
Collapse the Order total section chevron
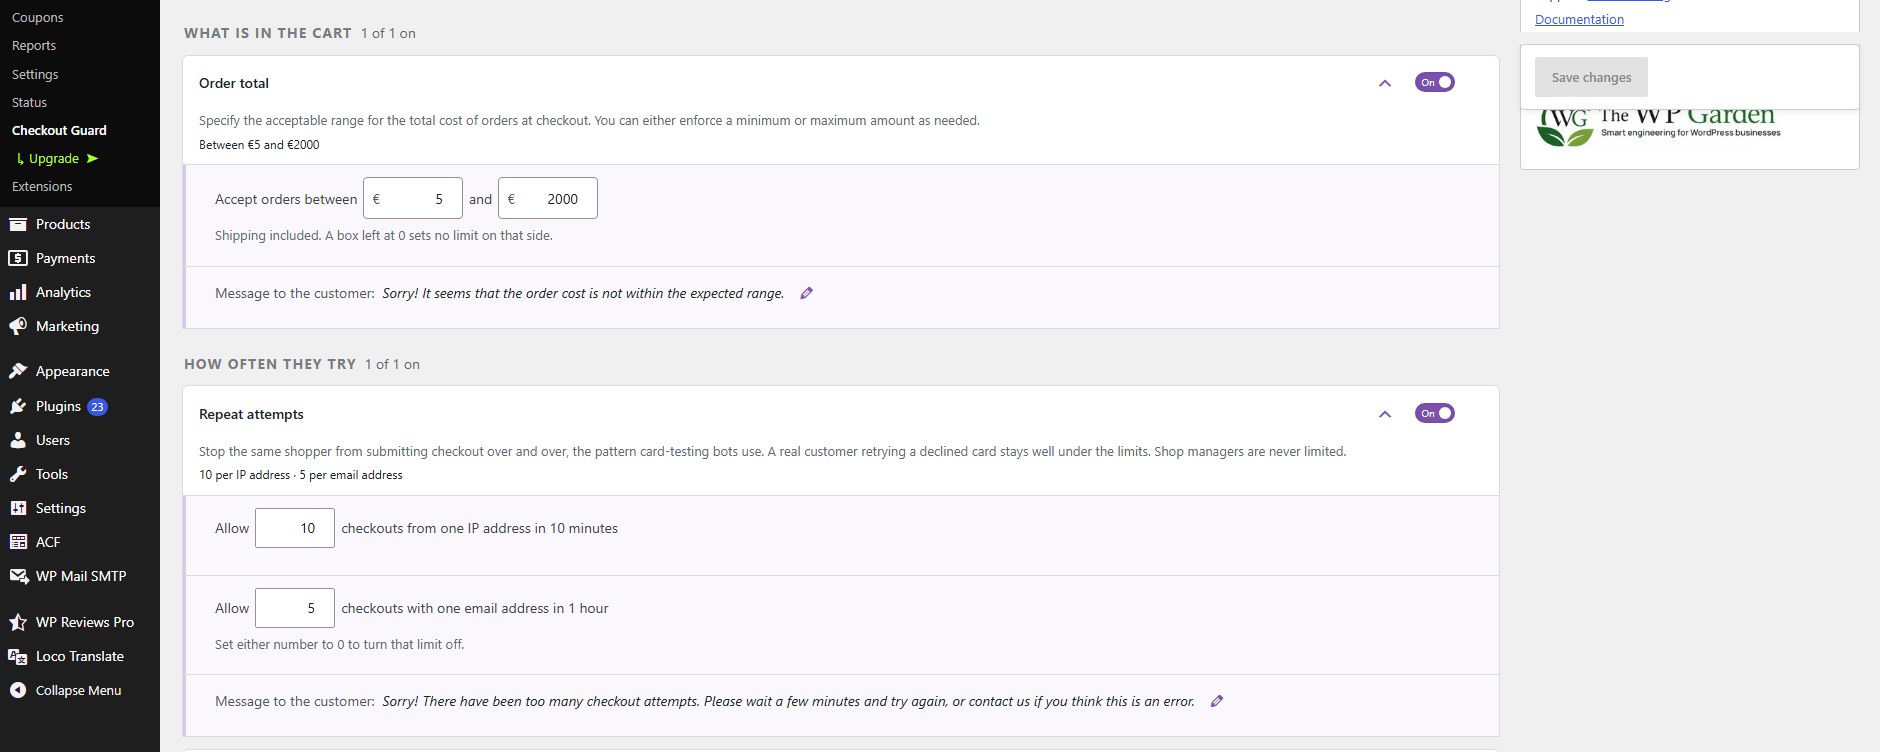1385,83
